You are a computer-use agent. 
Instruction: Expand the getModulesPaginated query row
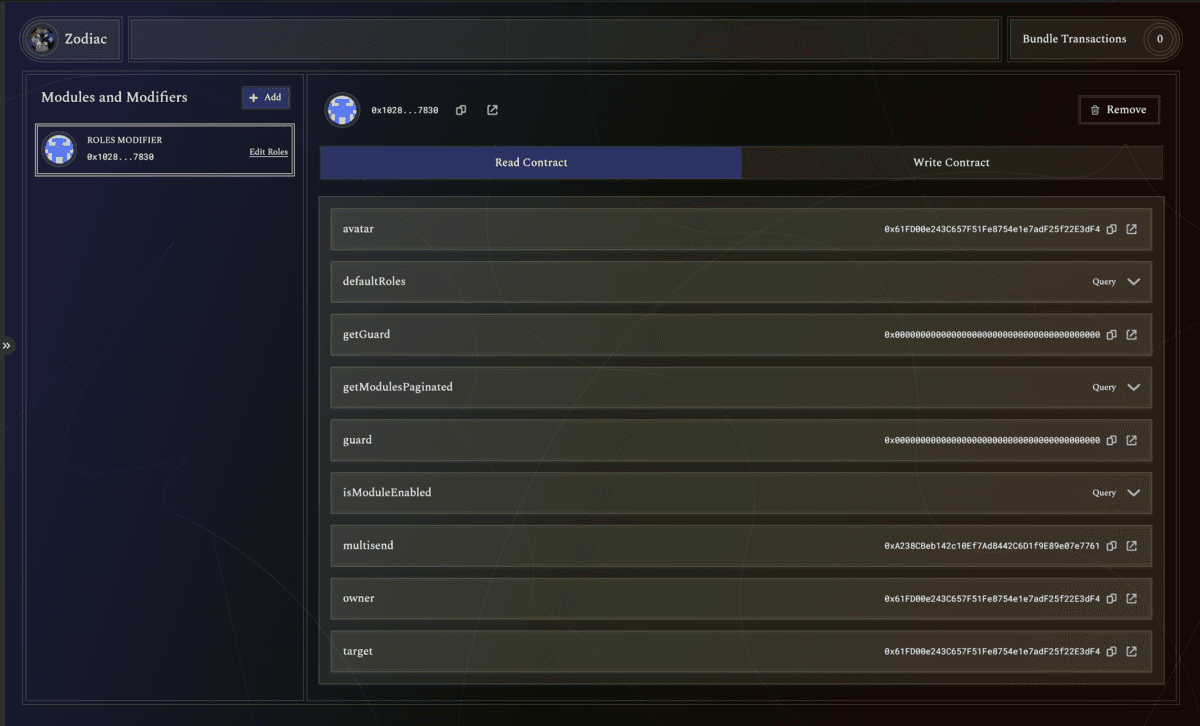tap(1133, 387)
